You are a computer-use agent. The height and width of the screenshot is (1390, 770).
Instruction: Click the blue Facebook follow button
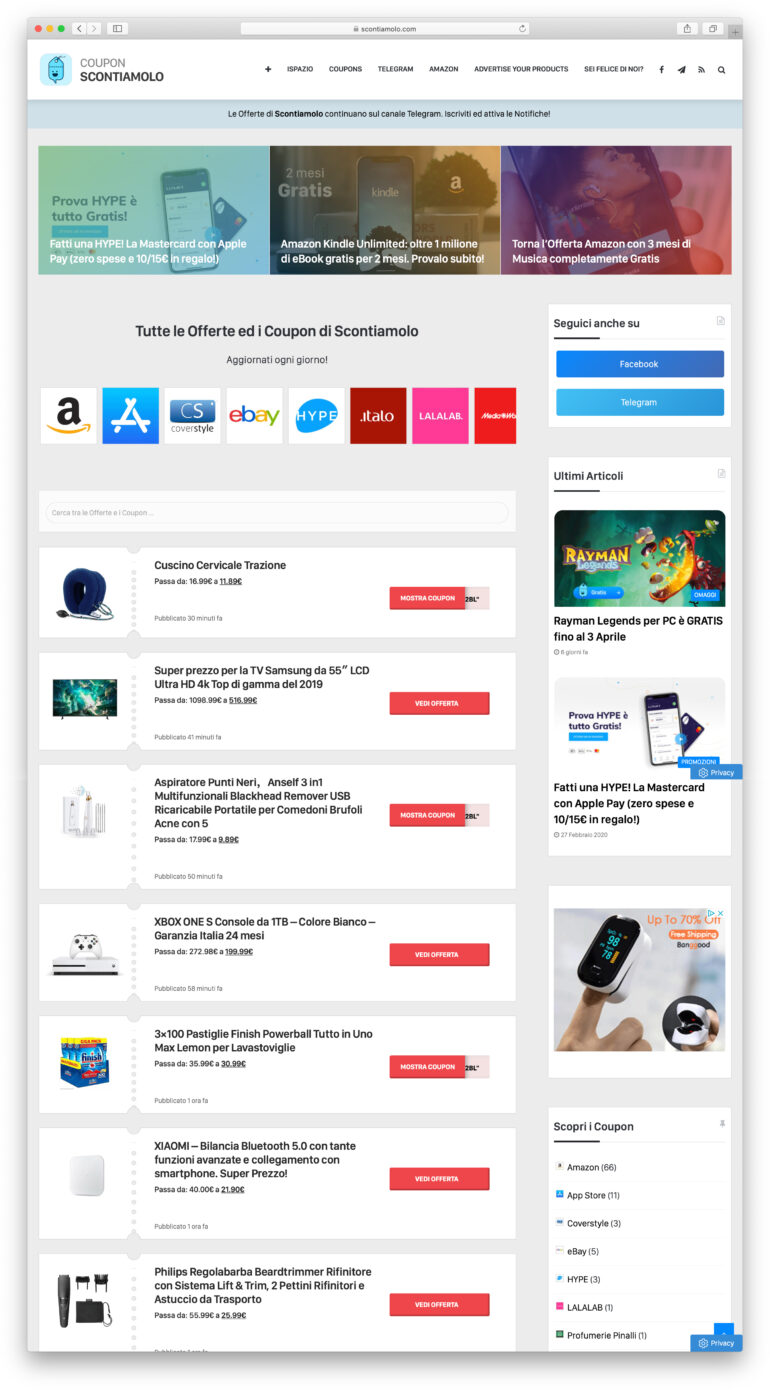639,364
